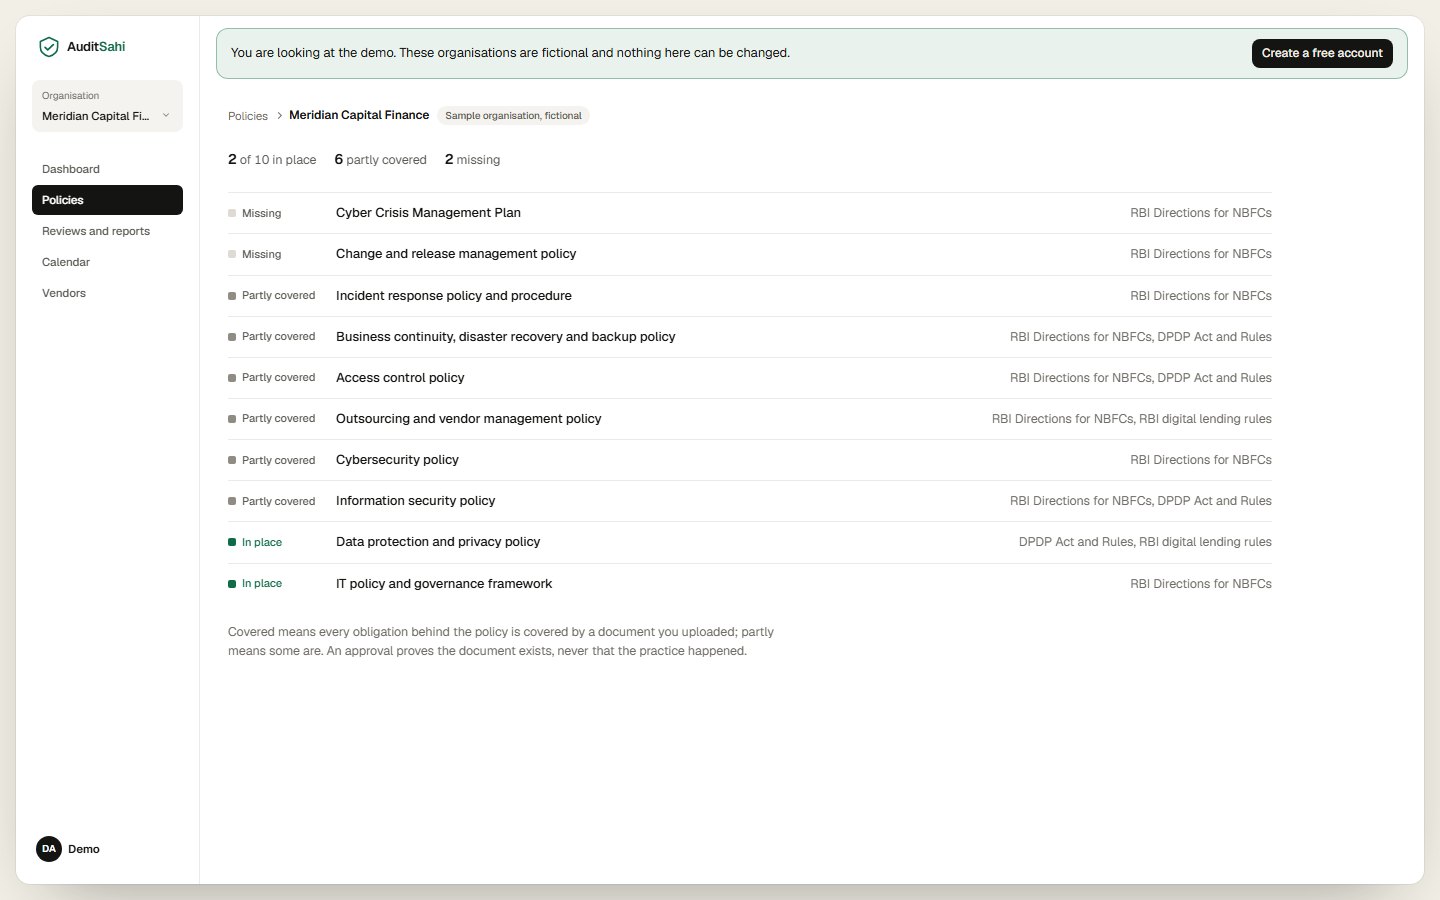
Task: Open the Organisation selector dropdown
Action: tap(107, 106)
